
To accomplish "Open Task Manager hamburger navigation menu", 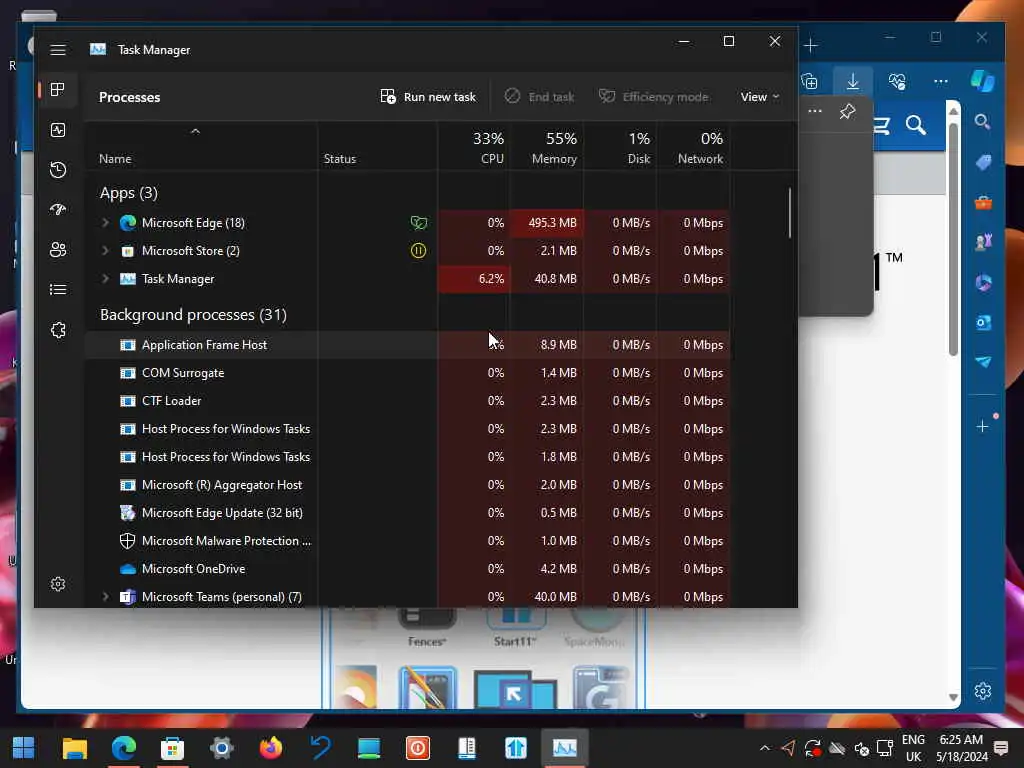I will click(x=58, y=50).
